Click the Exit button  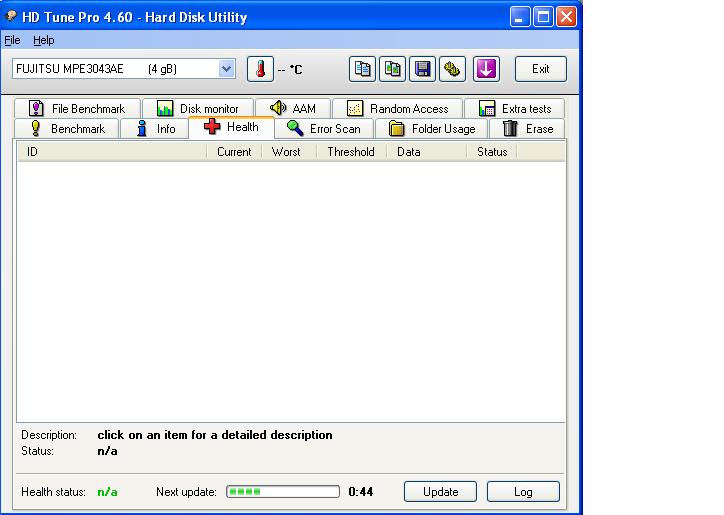point(541,69)
